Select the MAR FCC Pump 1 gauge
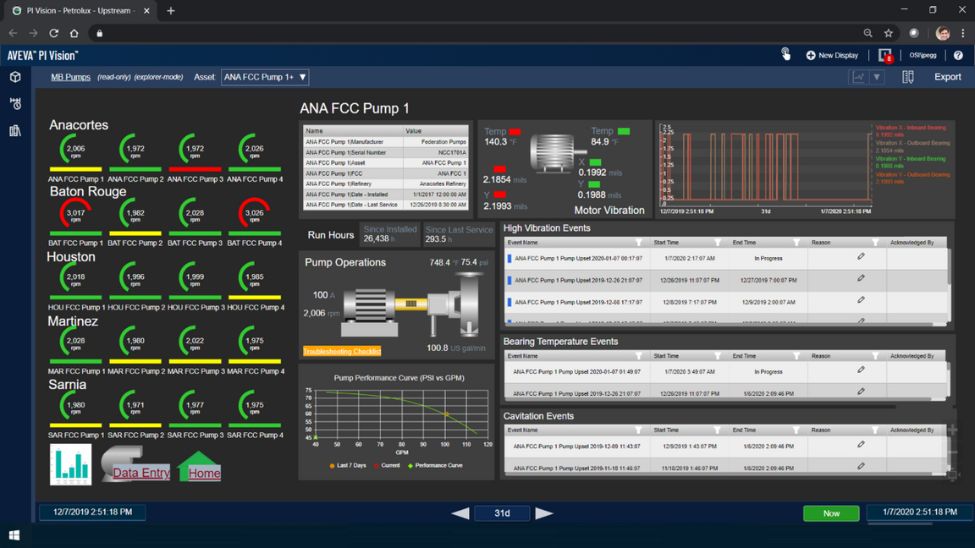 (75, 341)
